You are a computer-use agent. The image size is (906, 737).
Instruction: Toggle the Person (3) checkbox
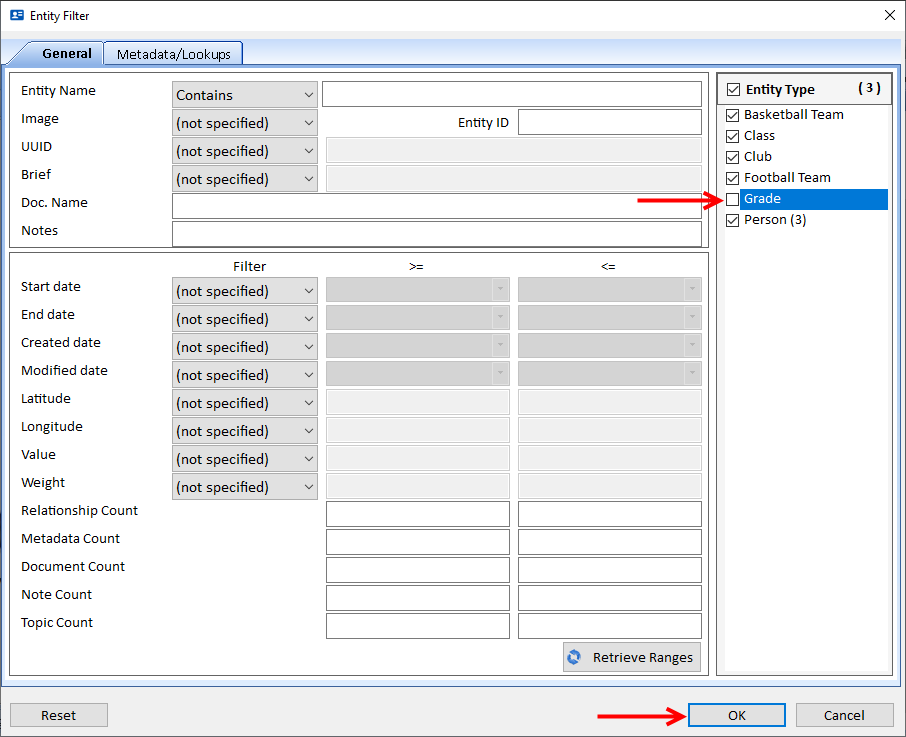[x=733, y=220]
